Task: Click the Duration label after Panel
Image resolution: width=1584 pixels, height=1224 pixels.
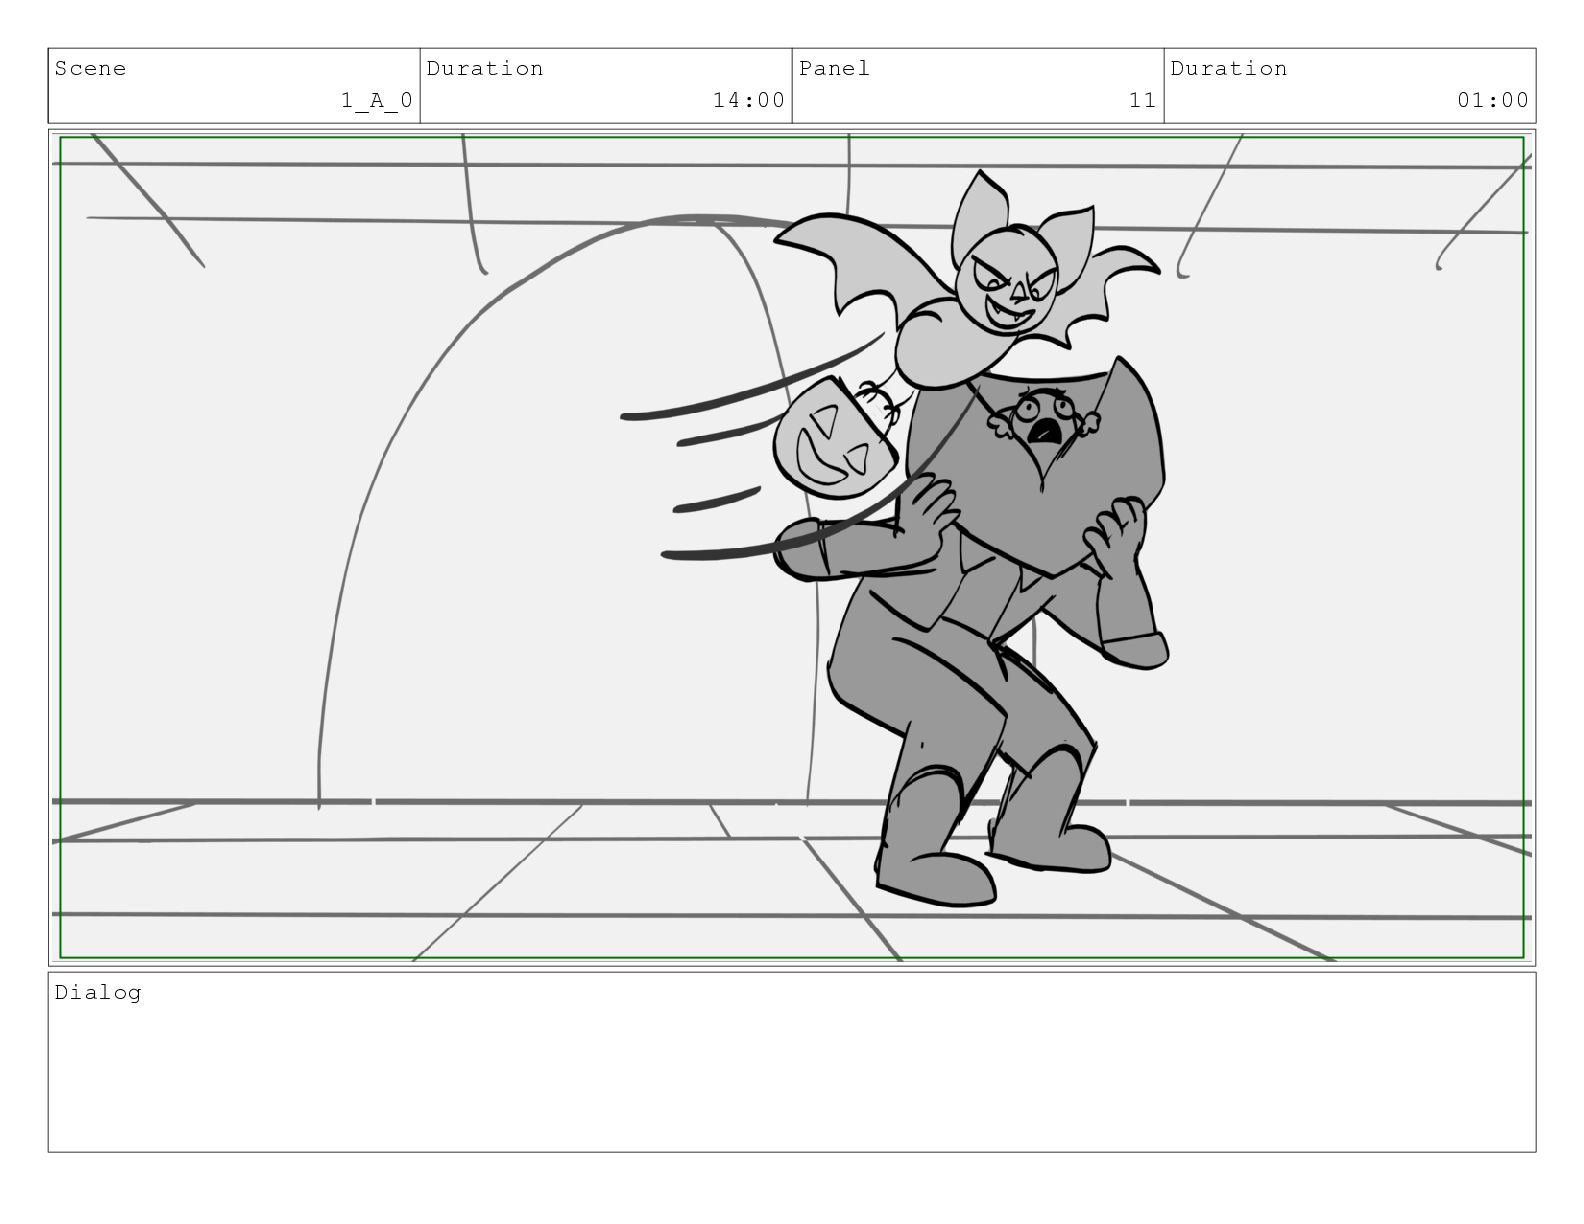Action: [x=1229, y=68]
